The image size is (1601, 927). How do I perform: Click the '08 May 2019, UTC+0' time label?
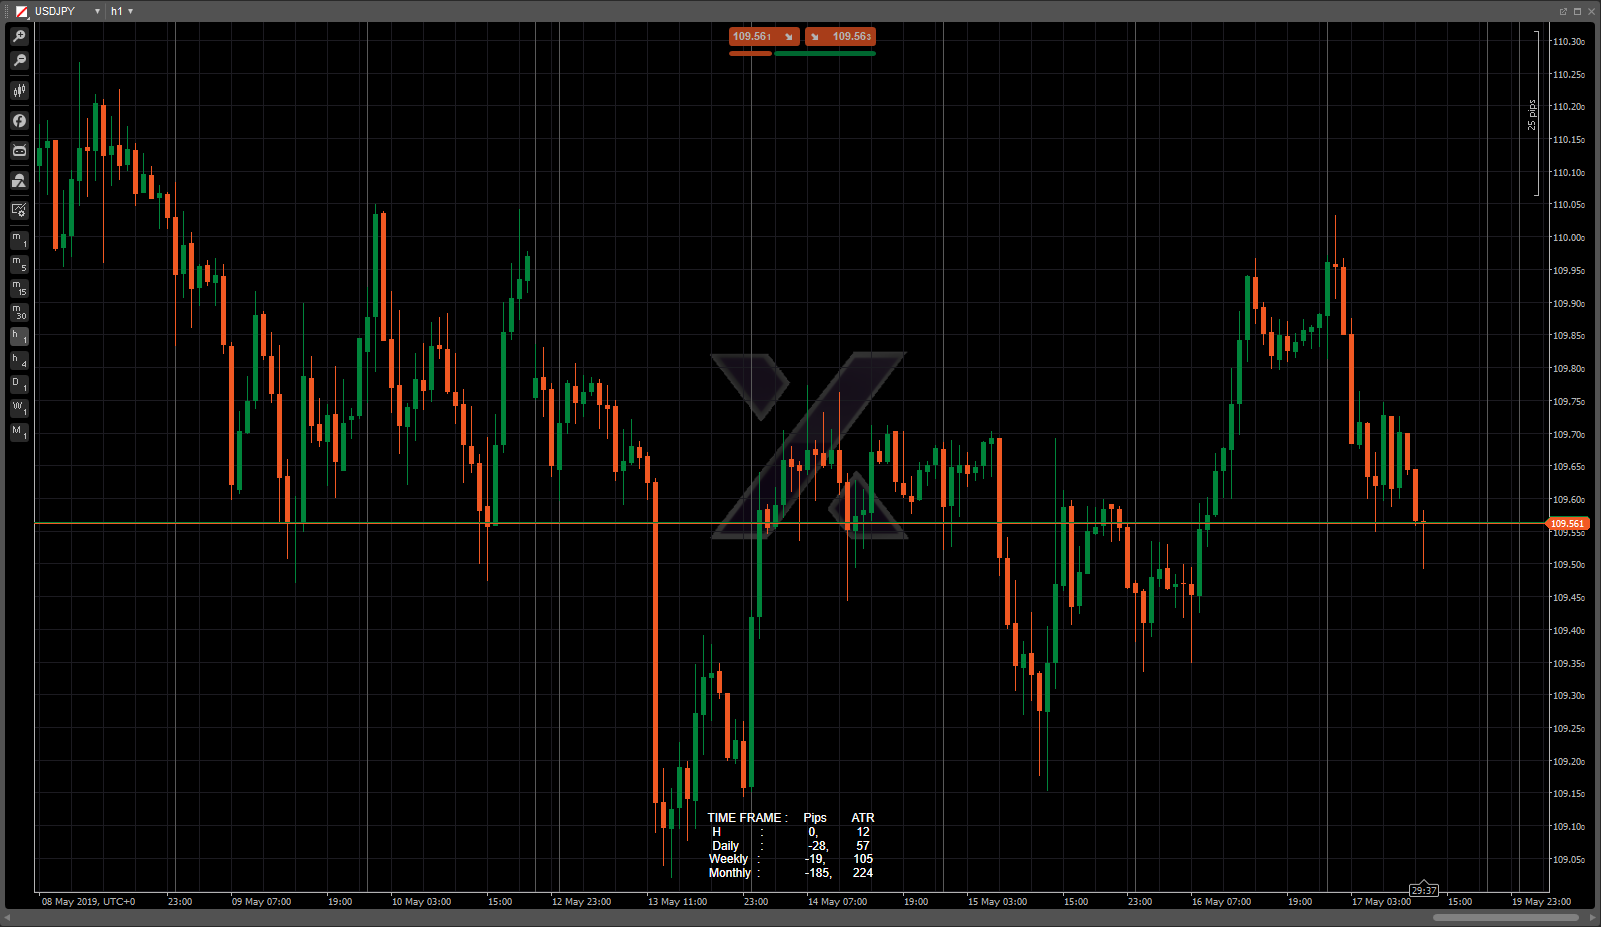click(88, 902)
